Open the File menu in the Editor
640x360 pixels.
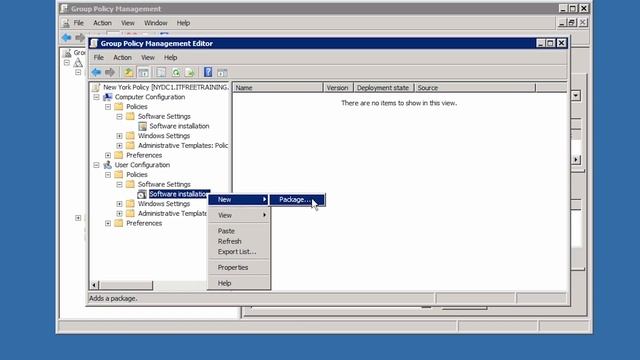[99, 58]
